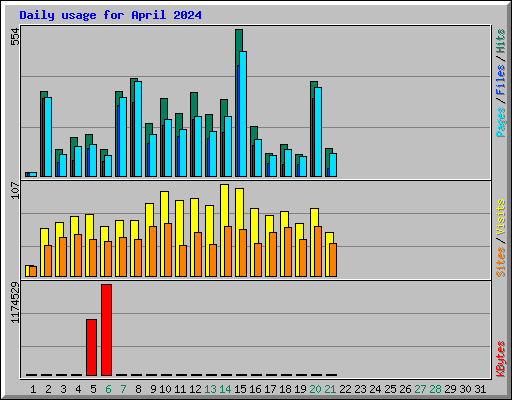Click the cyan pages bar for day 2

pyautogui.click(x=48, y=137)
